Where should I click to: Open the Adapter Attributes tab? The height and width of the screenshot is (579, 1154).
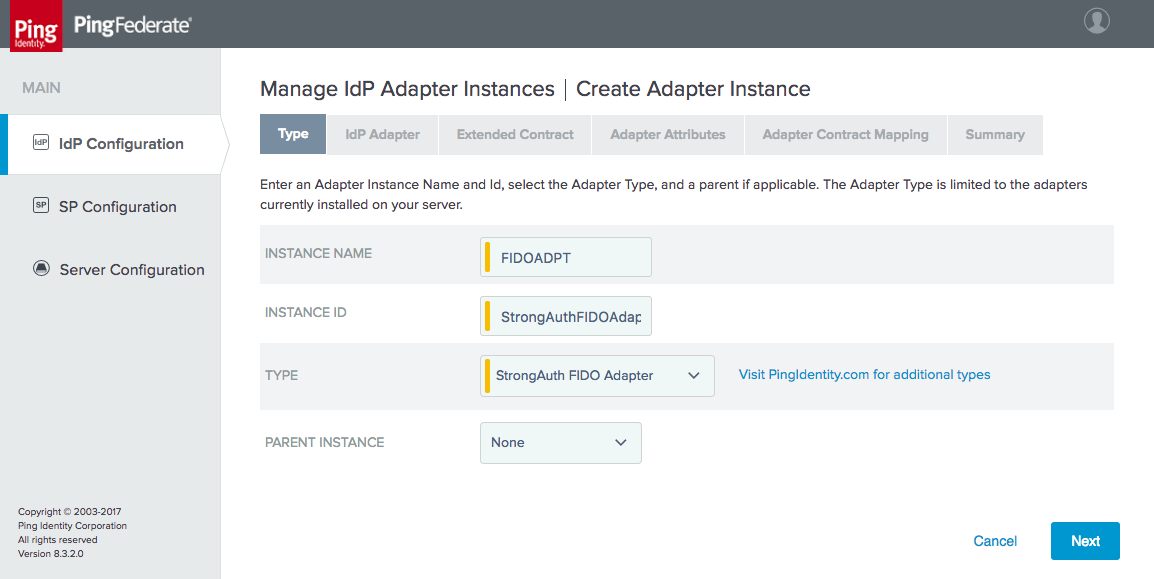point(668,135)
